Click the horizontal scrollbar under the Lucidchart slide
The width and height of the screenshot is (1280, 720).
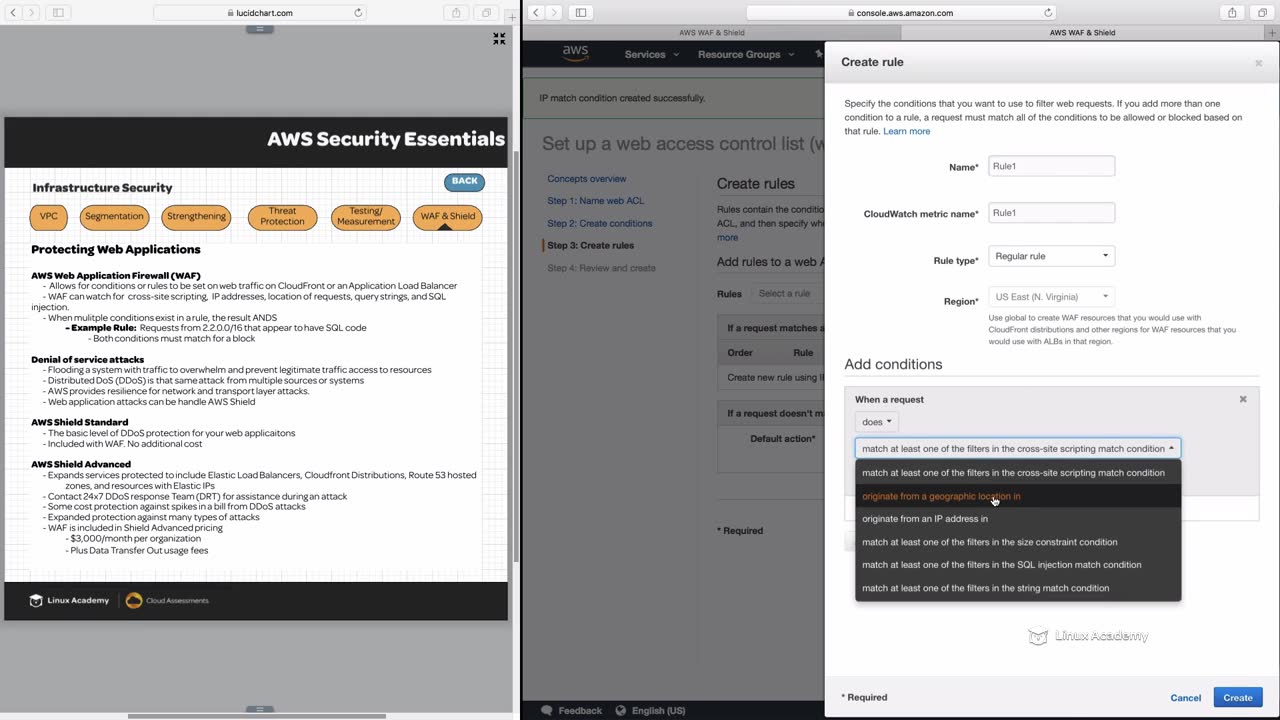(257, 716)
